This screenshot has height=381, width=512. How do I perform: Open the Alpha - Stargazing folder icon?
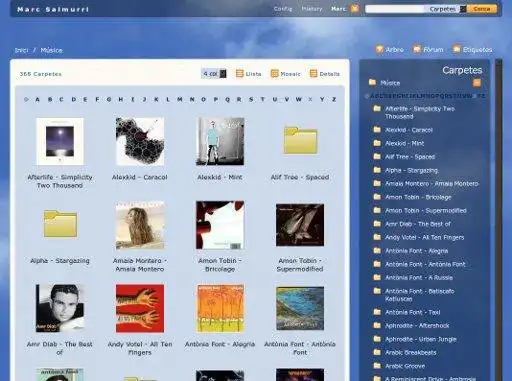click(x=60, y=224)
